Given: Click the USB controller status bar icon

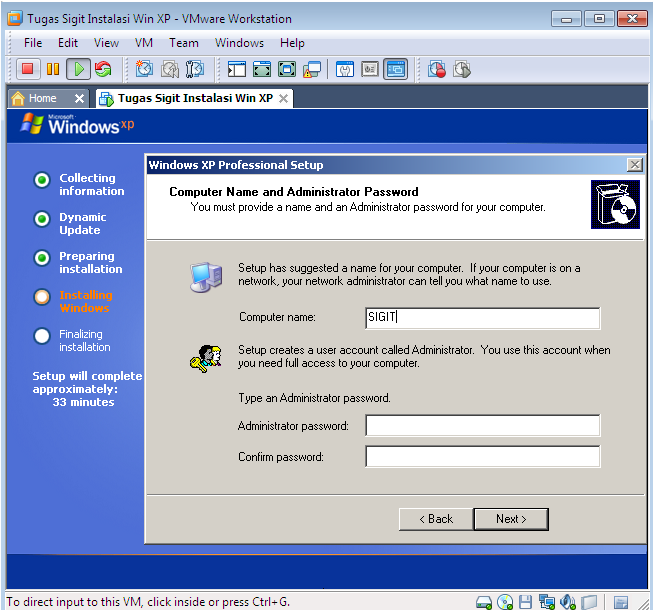Looking at the screenshot, I should tap(589, 602).
